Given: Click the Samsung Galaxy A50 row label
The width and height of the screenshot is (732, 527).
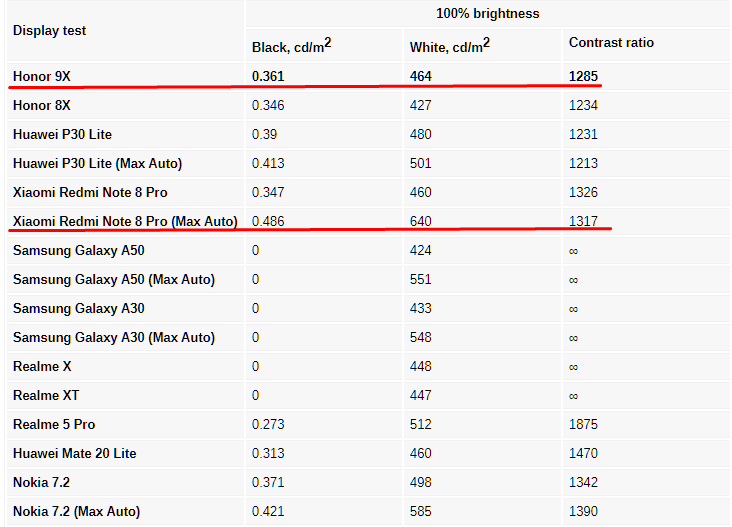Looking at the screenshot, I should point(78,251).
